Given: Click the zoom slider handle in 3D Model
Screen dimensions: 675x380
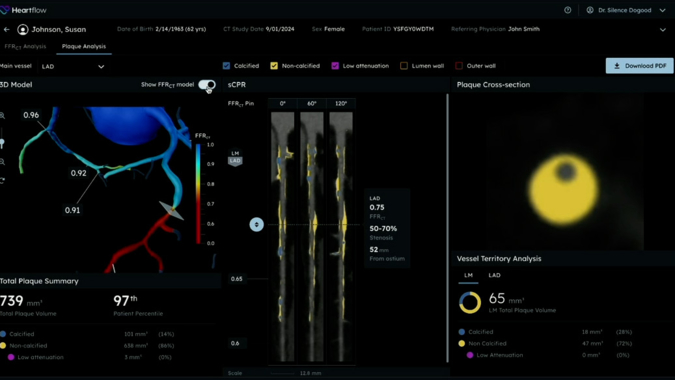Looking at the screenshot, I should pyautogui.click(x=2, y=142).
